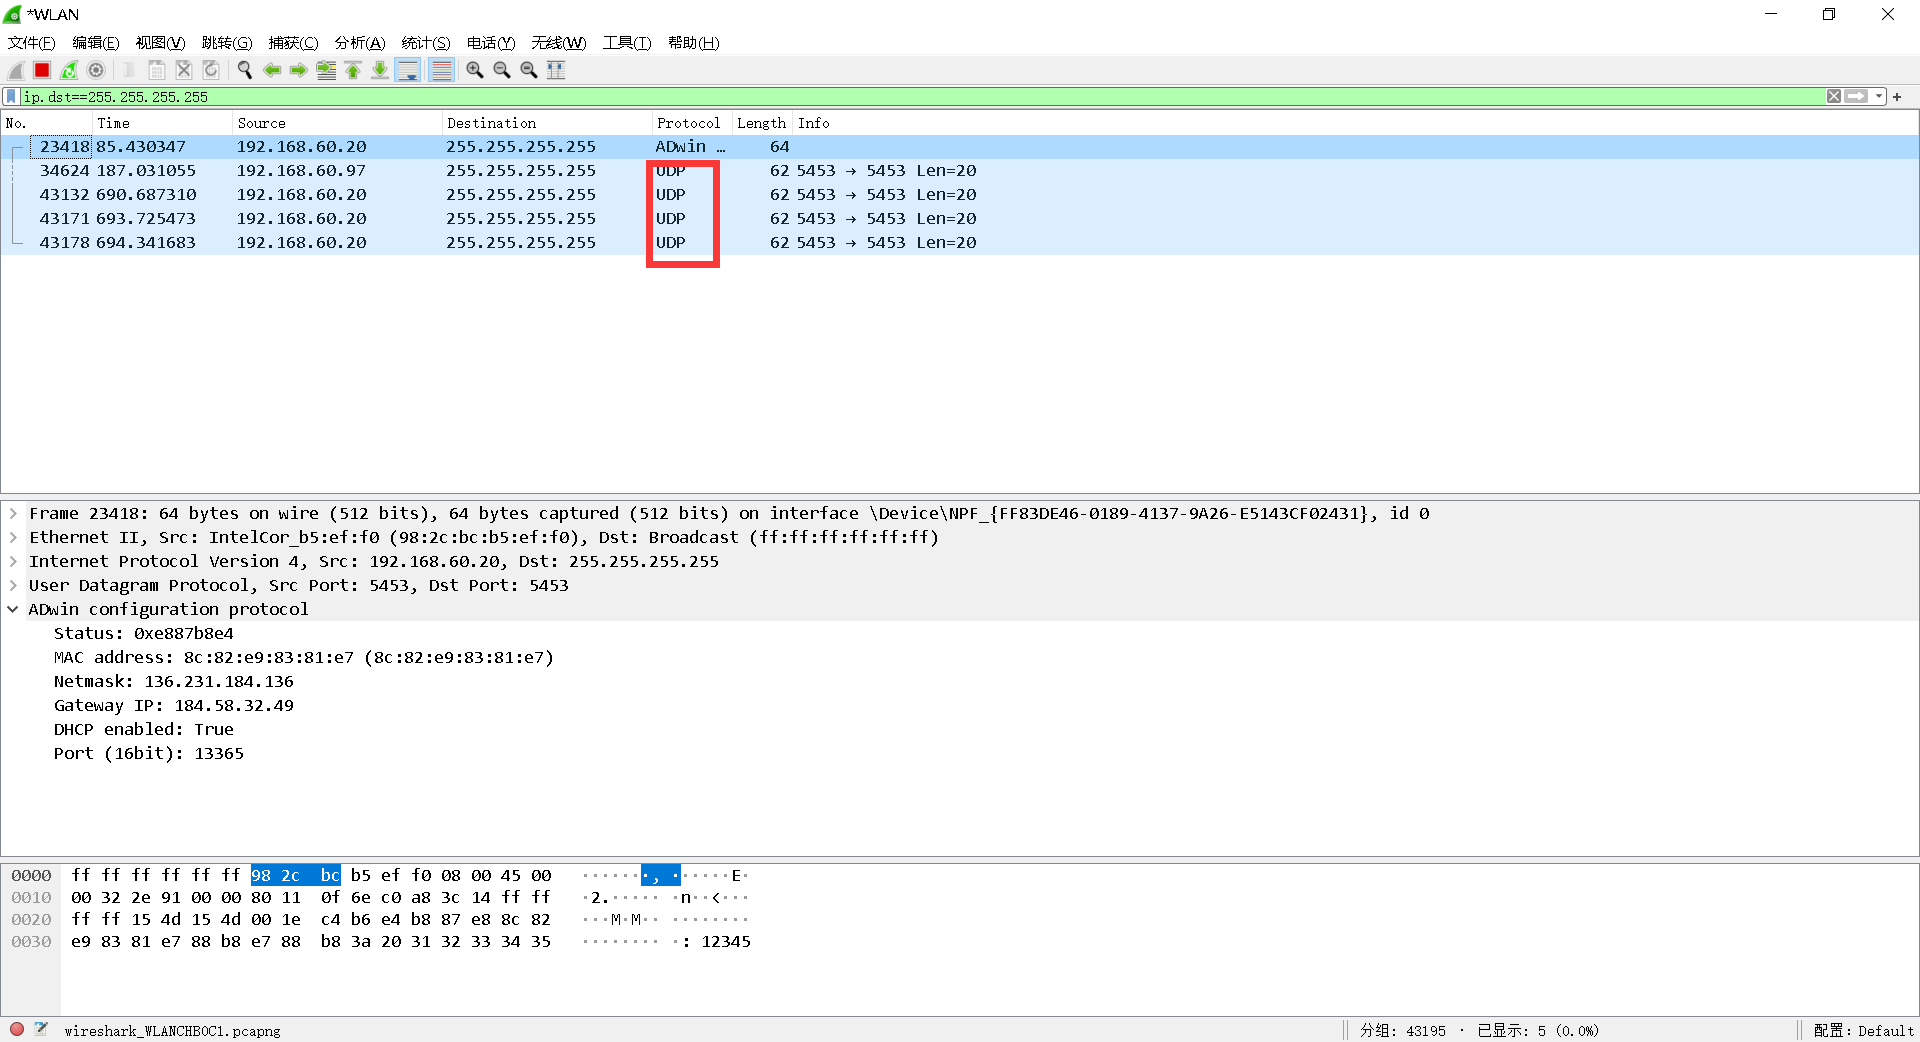
Task: Stop the running capture with red square
Action: click(x=42, y=70)
